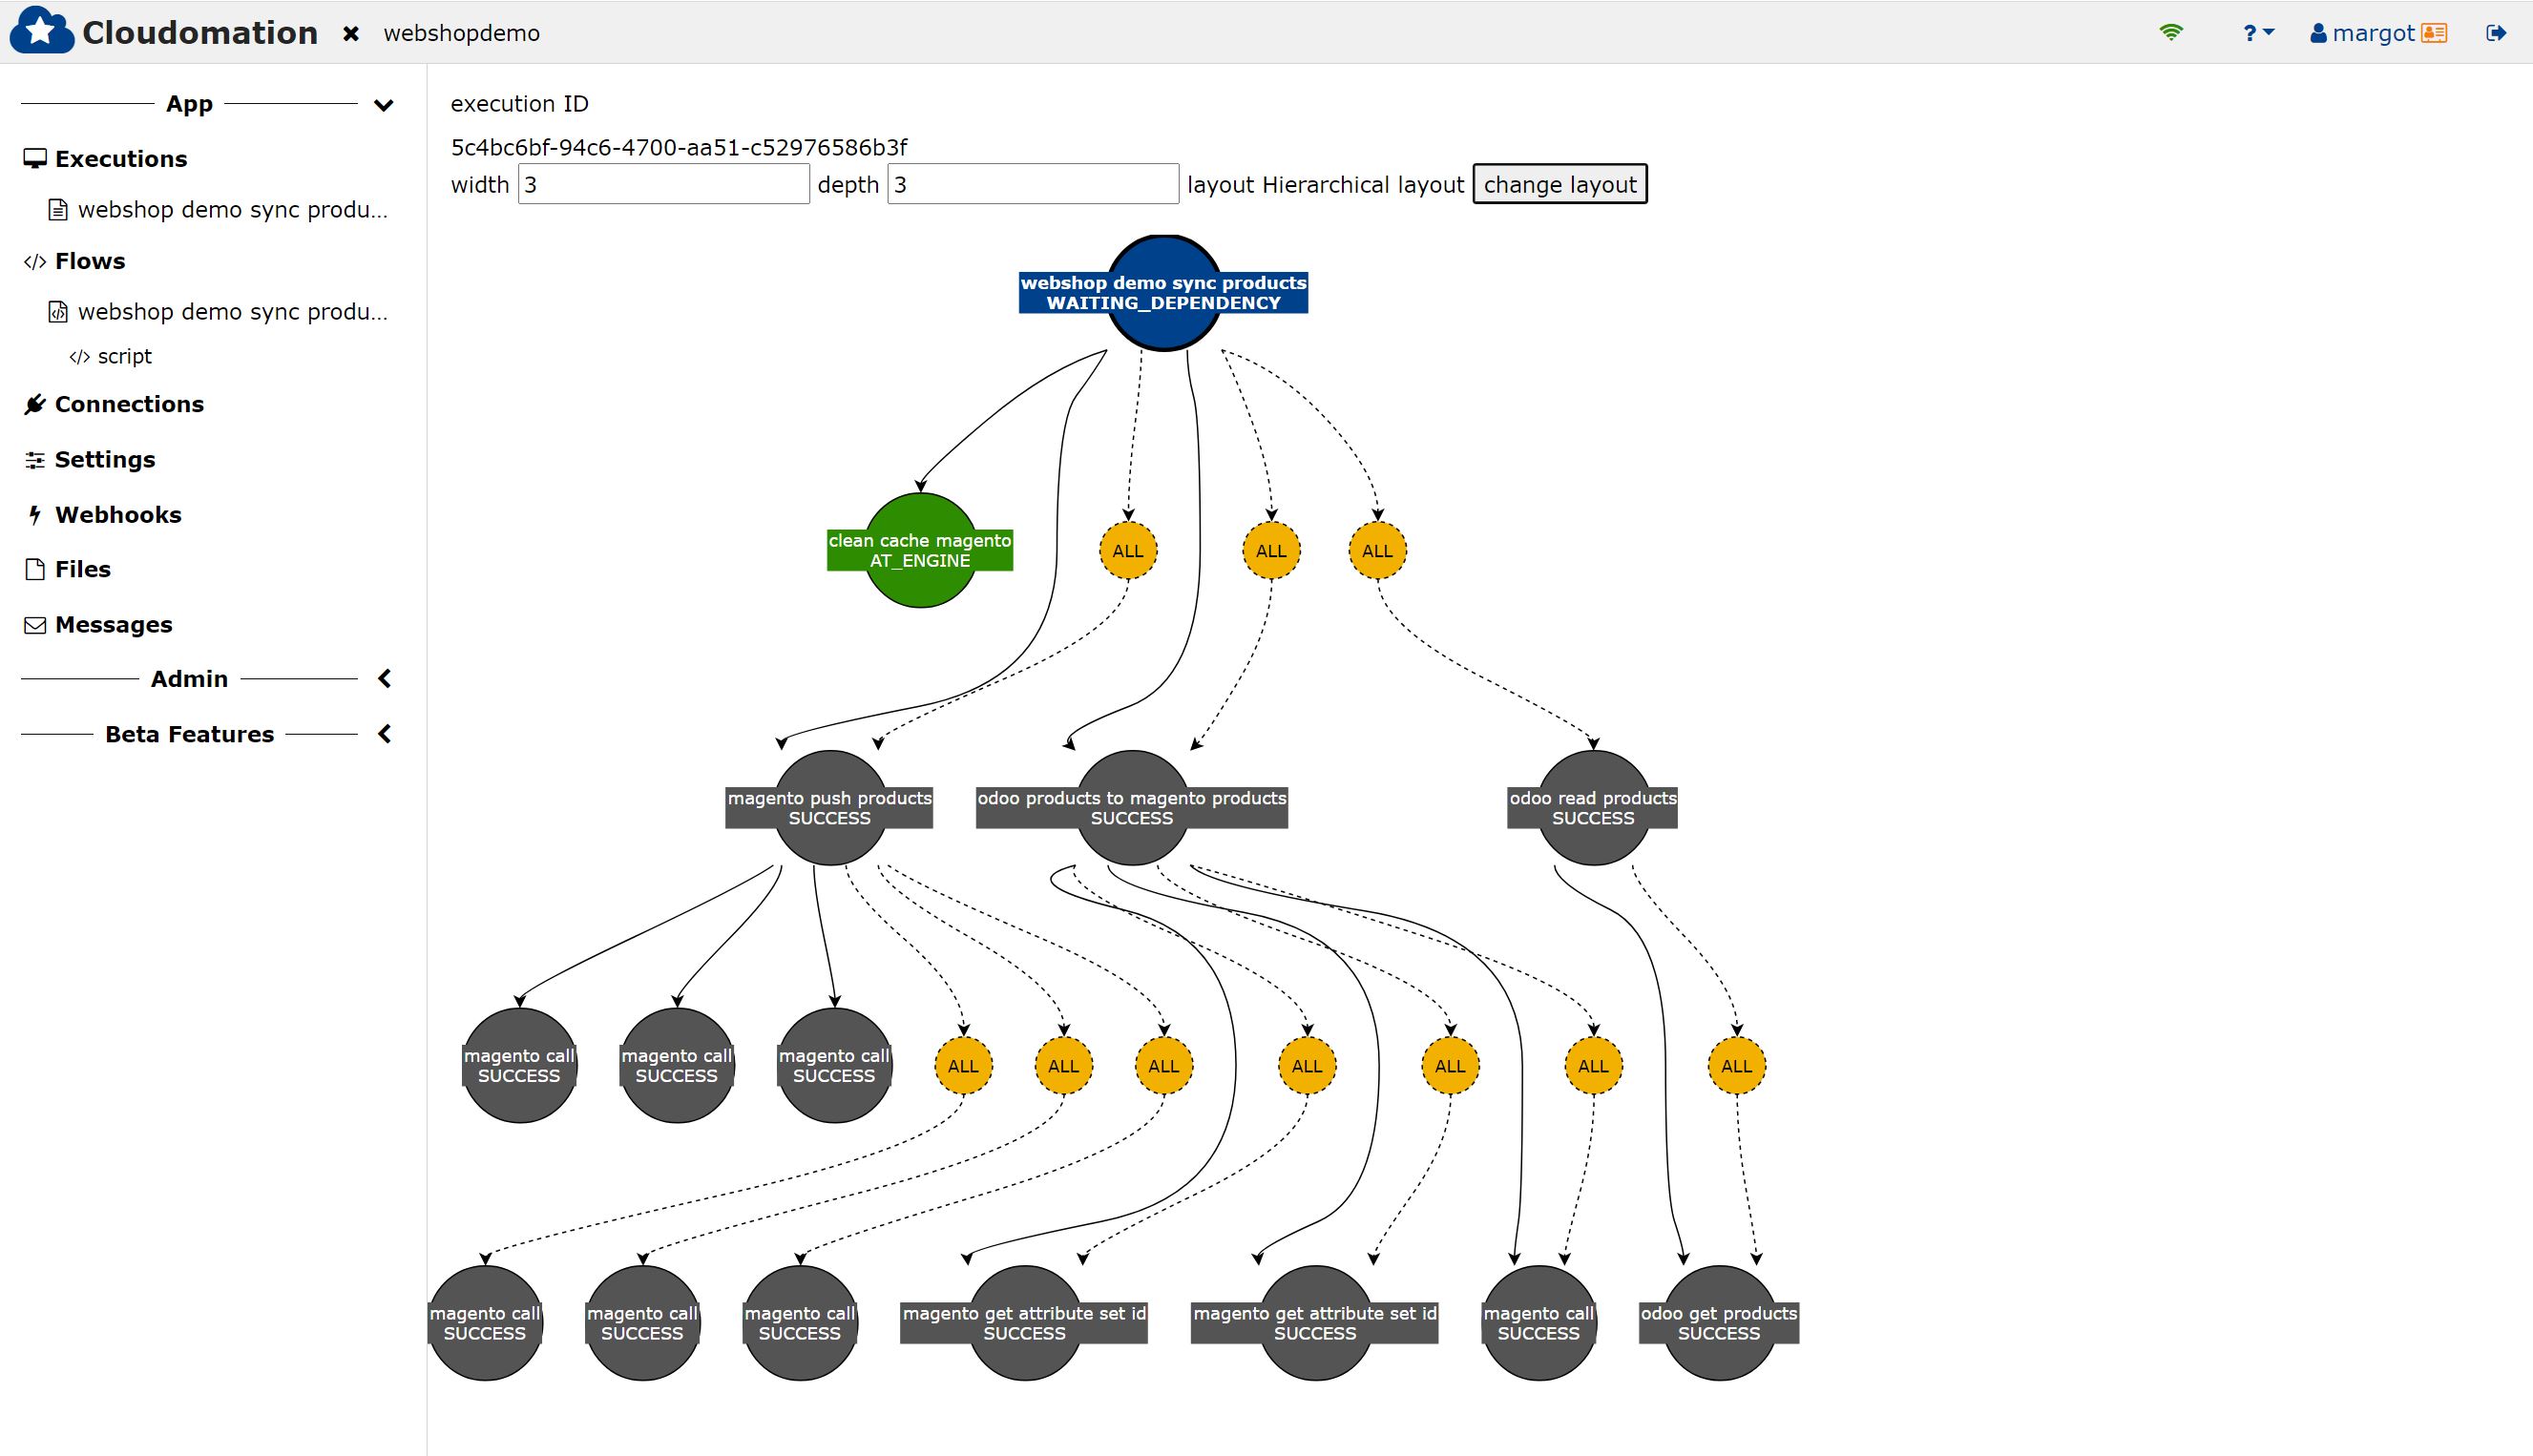Select the odoo products to magento products node

point(1131,808)
